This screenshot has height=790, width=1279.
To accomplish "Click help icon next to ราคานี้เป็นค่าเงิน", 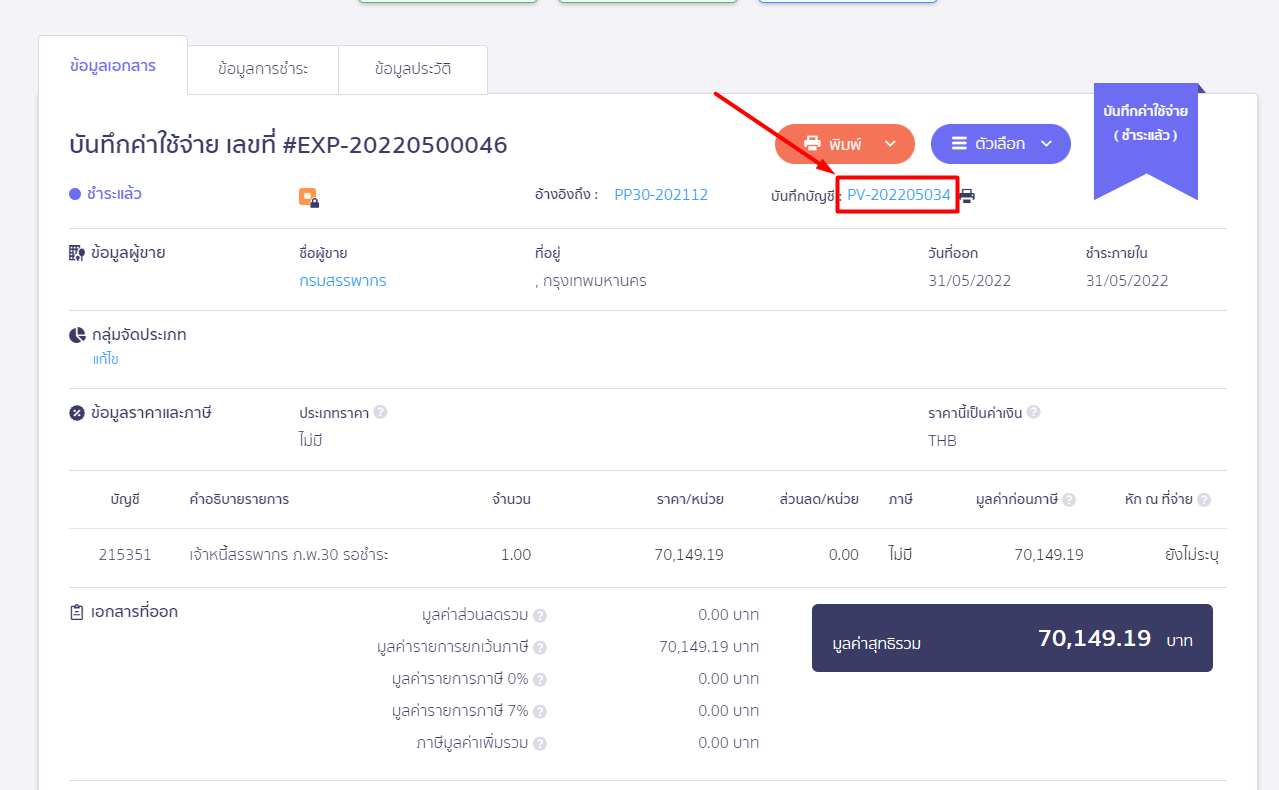I will (x=1033, y=412).
